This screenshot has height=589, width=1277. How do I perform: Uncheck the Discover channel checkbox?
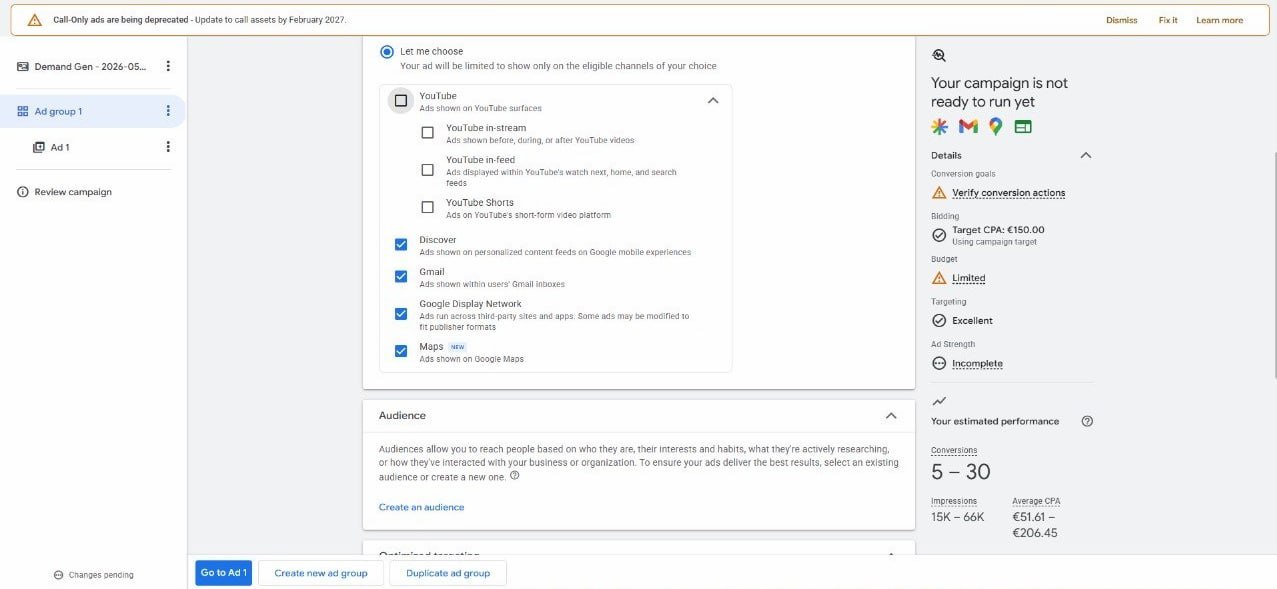[401, 244]
